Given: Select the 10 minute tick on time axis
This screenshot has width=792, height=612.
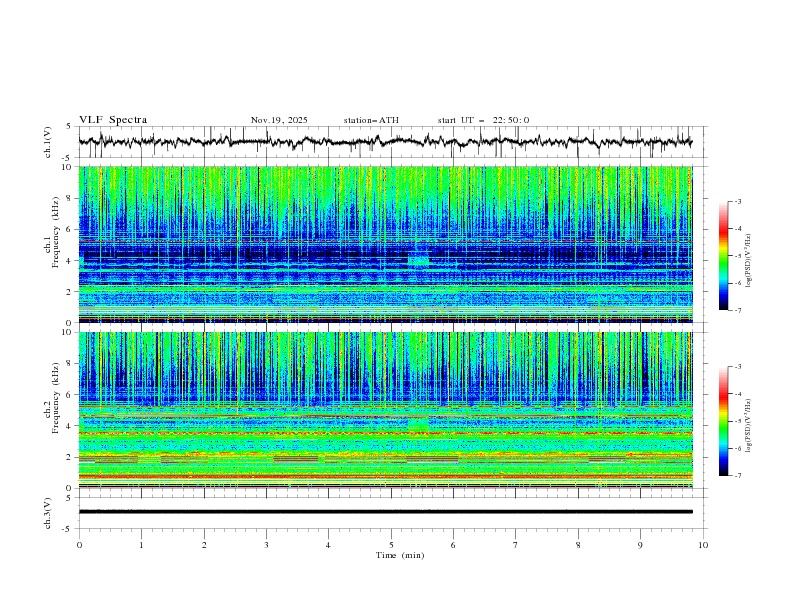Looking at the screenshot, I should (x=703, y=544).
